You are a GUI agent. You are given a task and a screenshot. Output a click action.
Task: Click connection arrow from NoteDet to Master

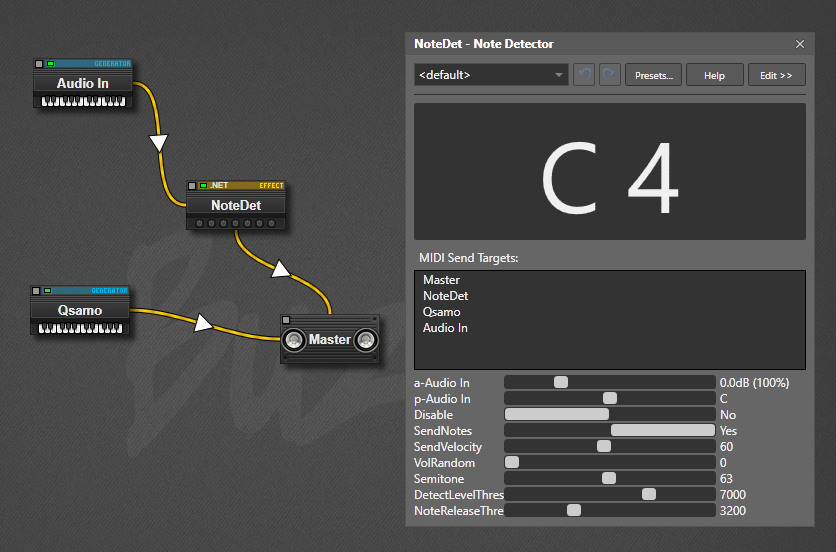click(x=282, y=268)
